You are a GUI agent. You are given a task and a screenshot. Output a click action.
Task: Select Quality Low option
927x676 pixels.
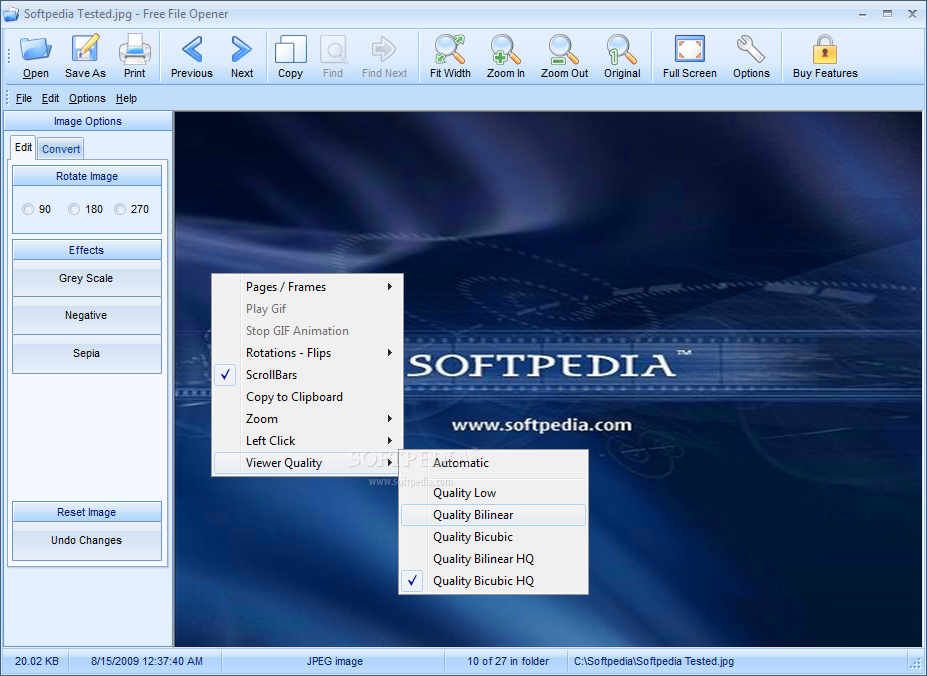(x=494, y=493)
